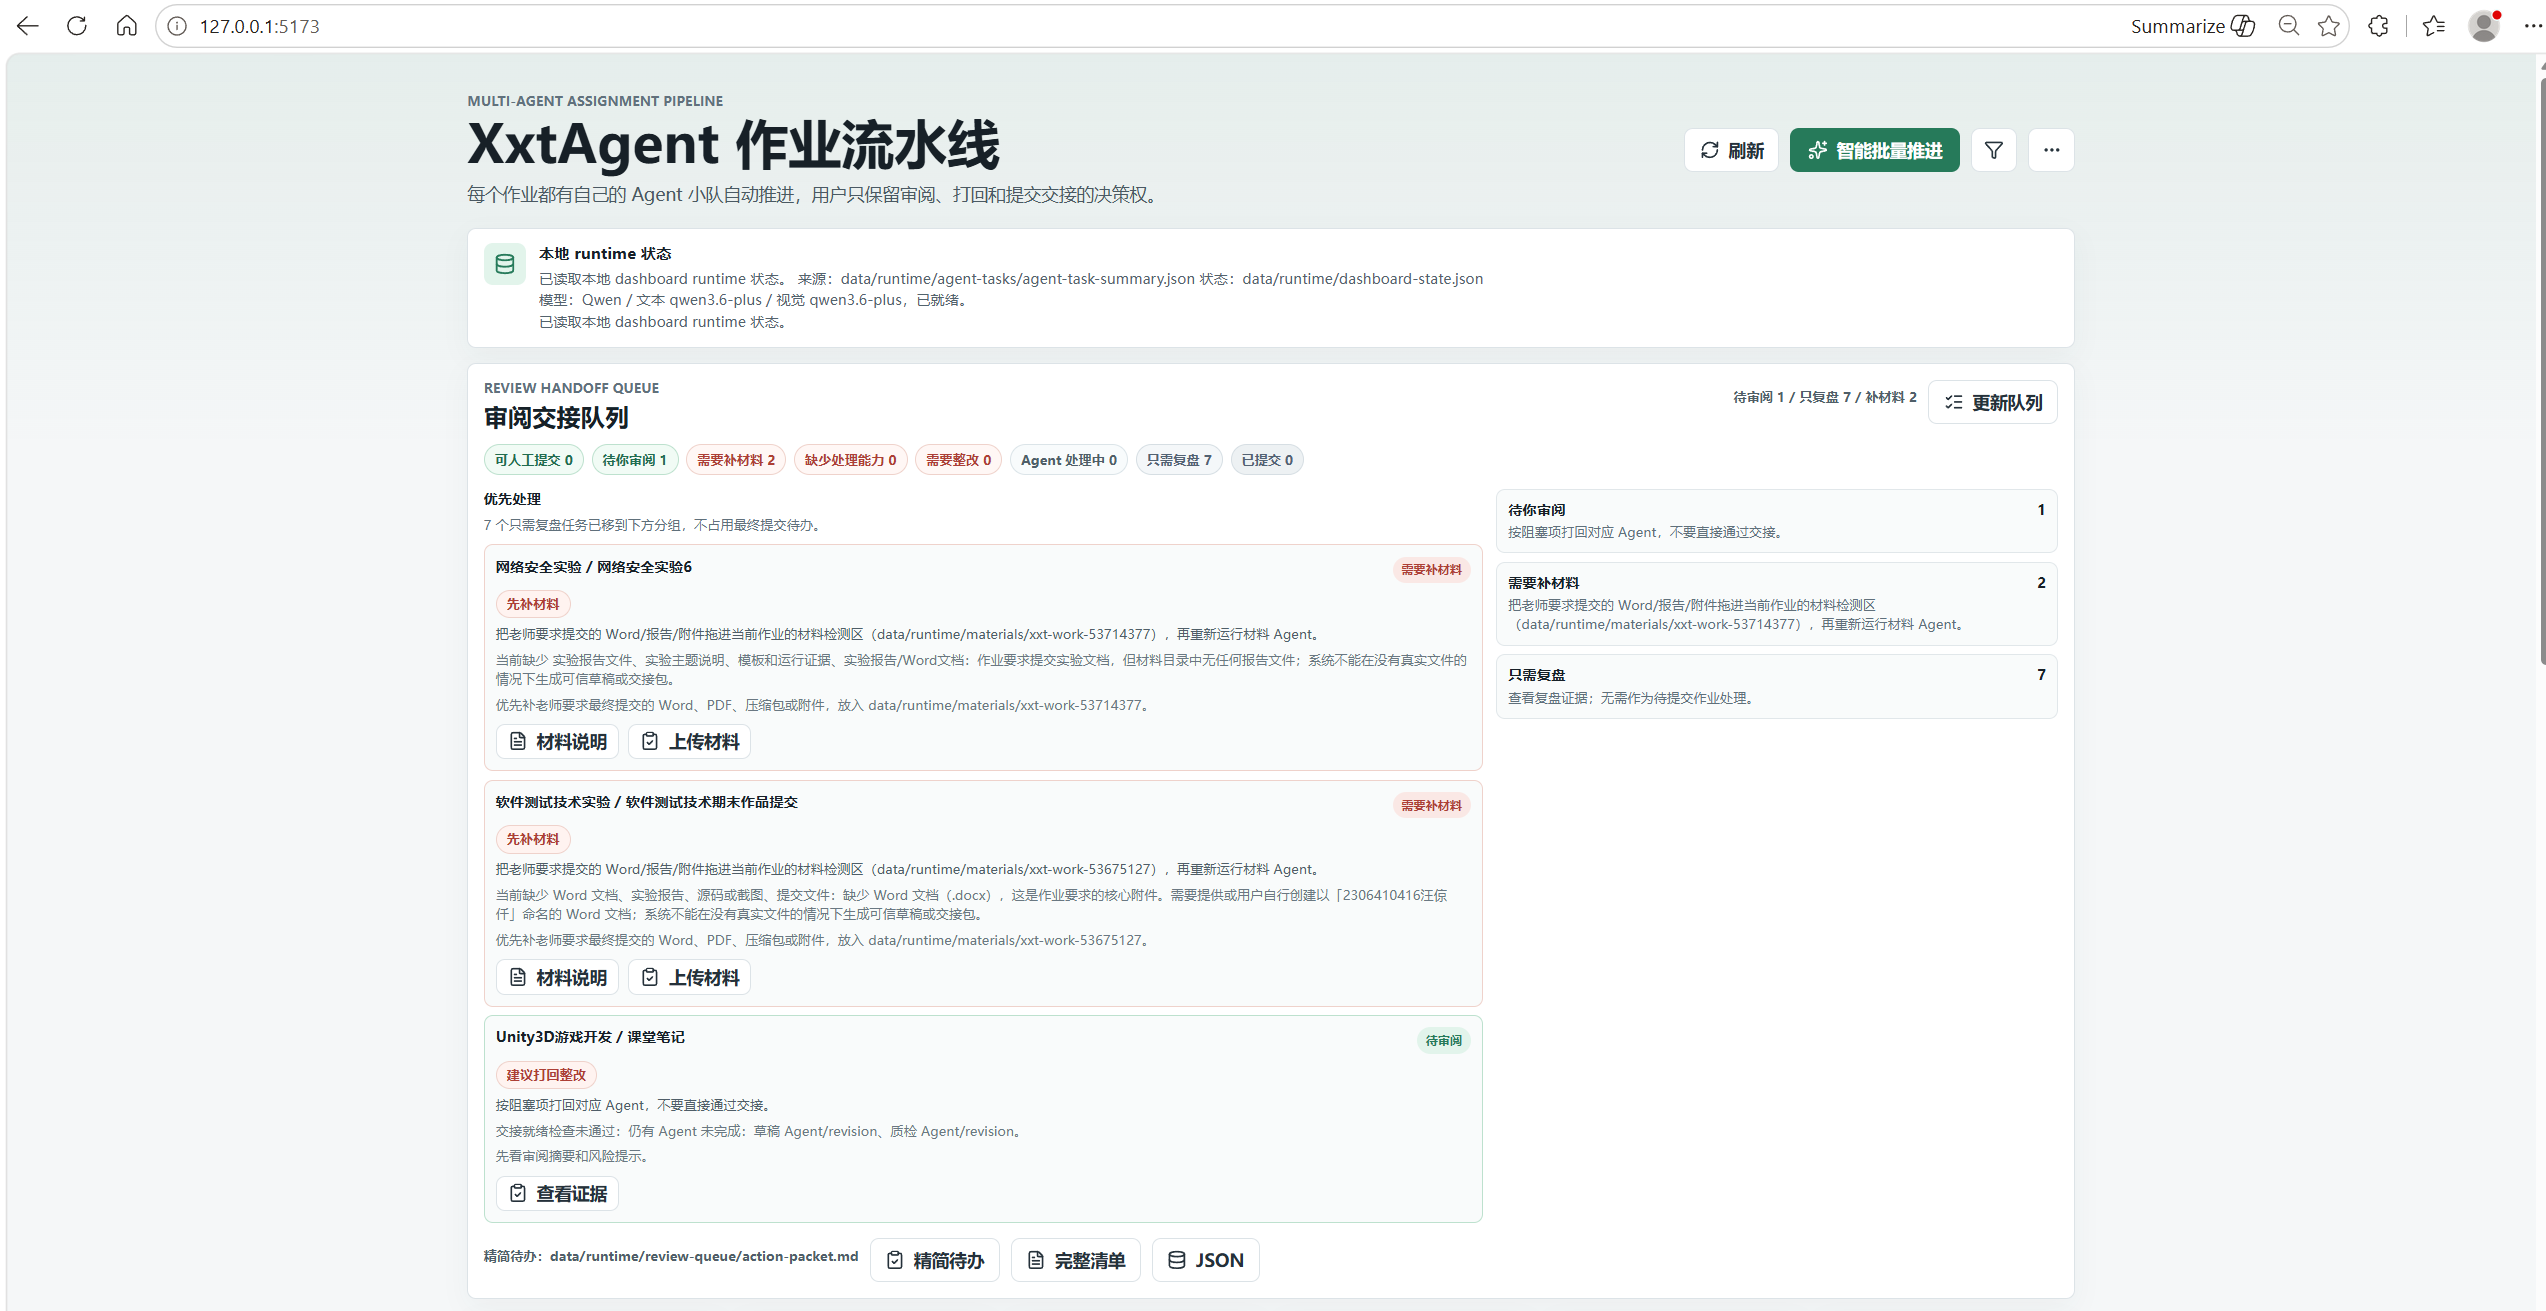Screen dimensions: 2546x1311
Task: Click the 刷新 refresh button
Action: (1731, 150)
